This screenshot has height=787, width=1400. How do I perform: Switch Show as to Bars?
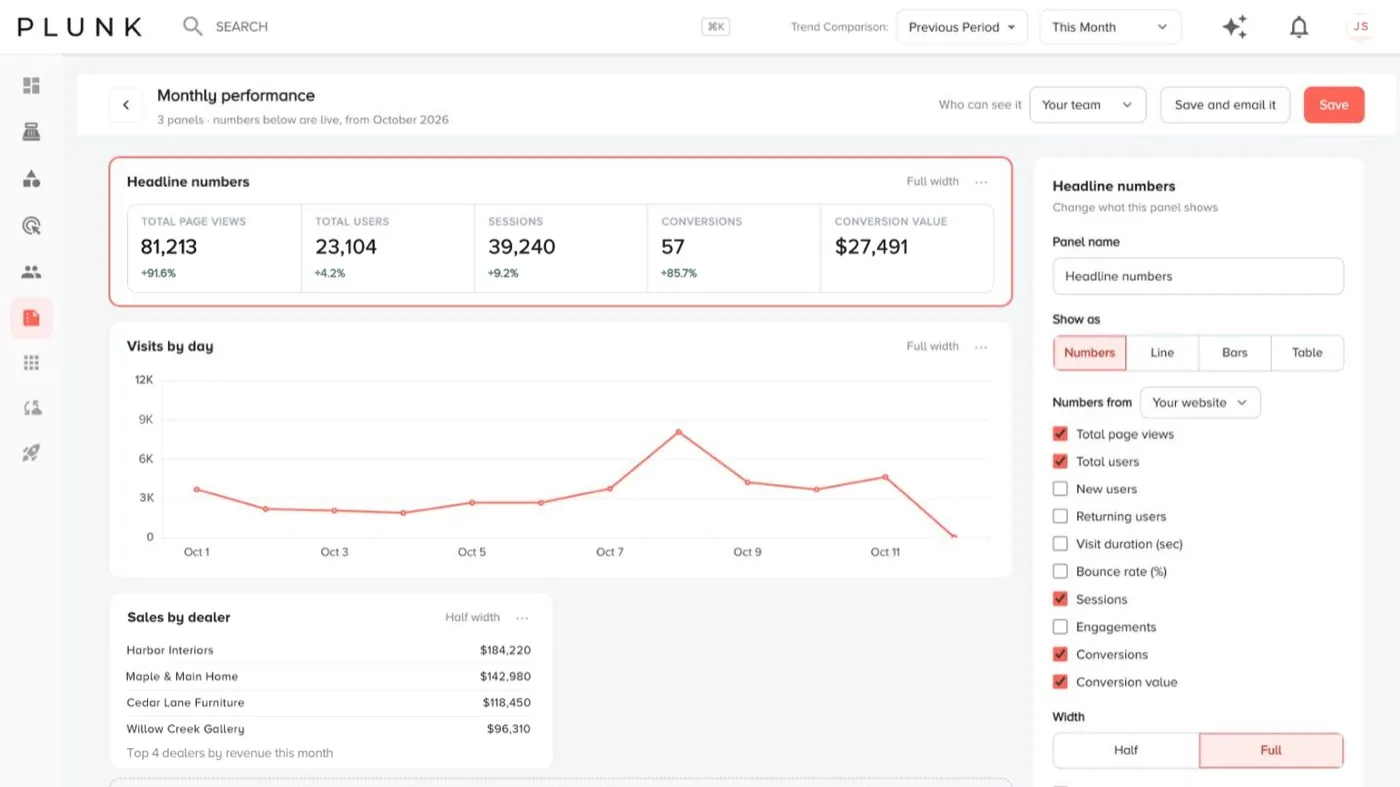1235,353
